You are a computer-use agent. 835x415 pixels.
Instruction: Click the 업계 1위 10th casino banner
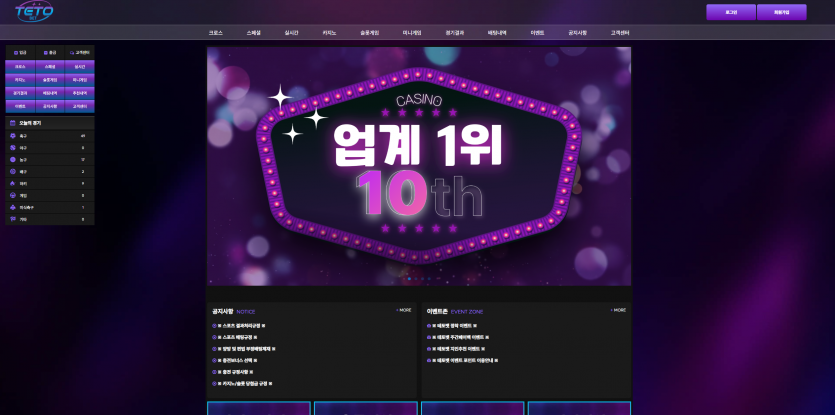419,166
